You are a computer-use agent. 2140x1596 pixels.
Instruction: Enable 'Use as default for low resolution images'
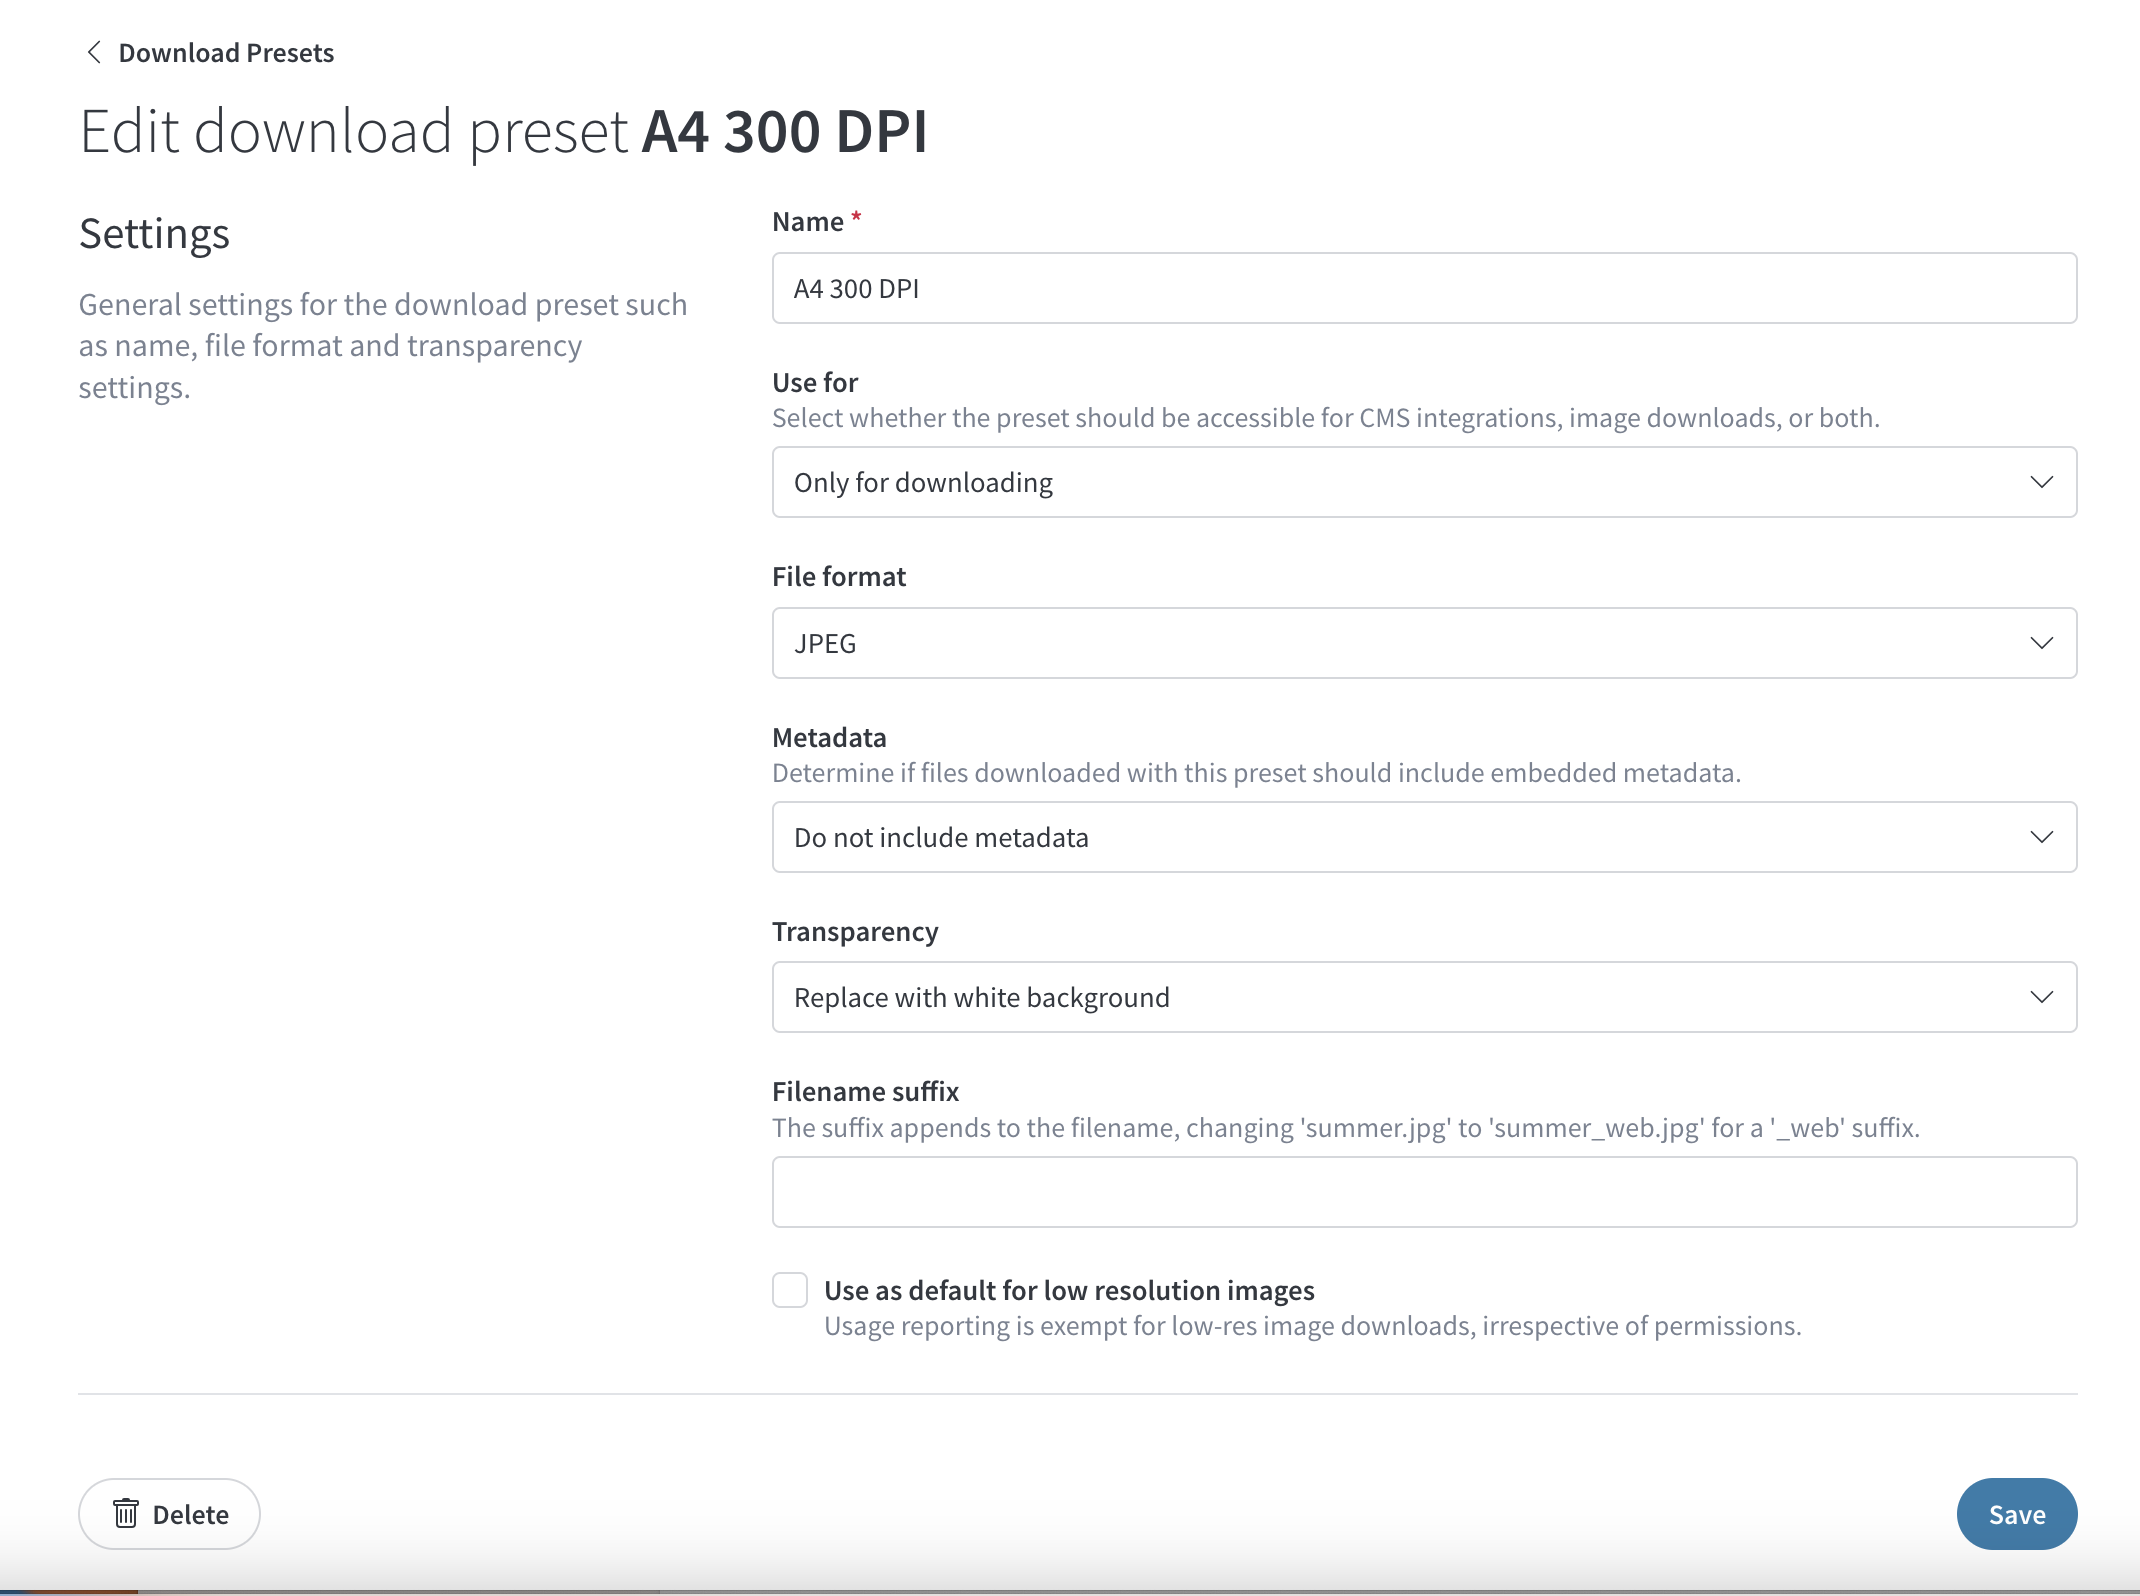[790, 1290]
